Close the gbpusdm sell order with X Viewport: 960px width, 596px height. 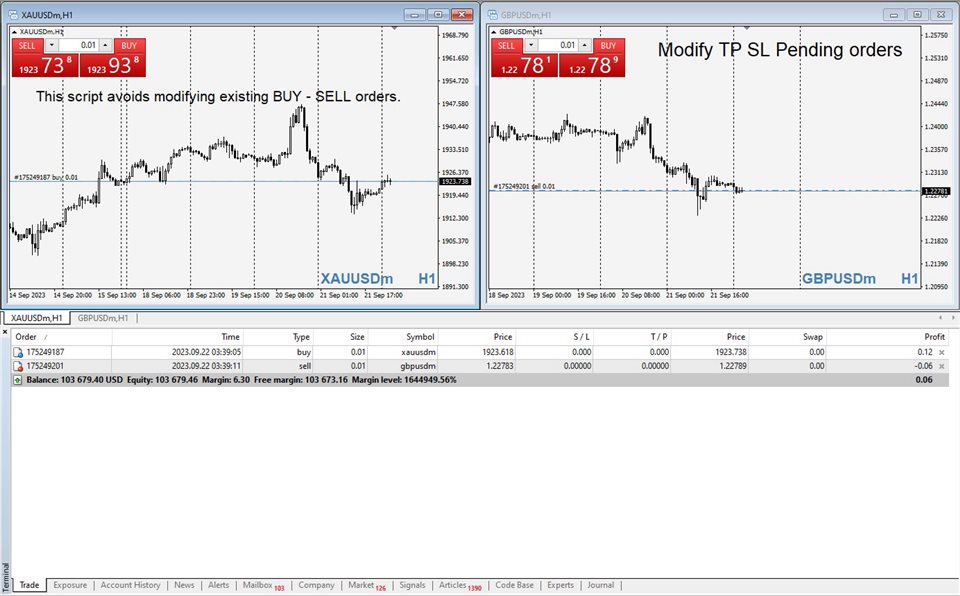pyautogui.click(x=942, y=366)
